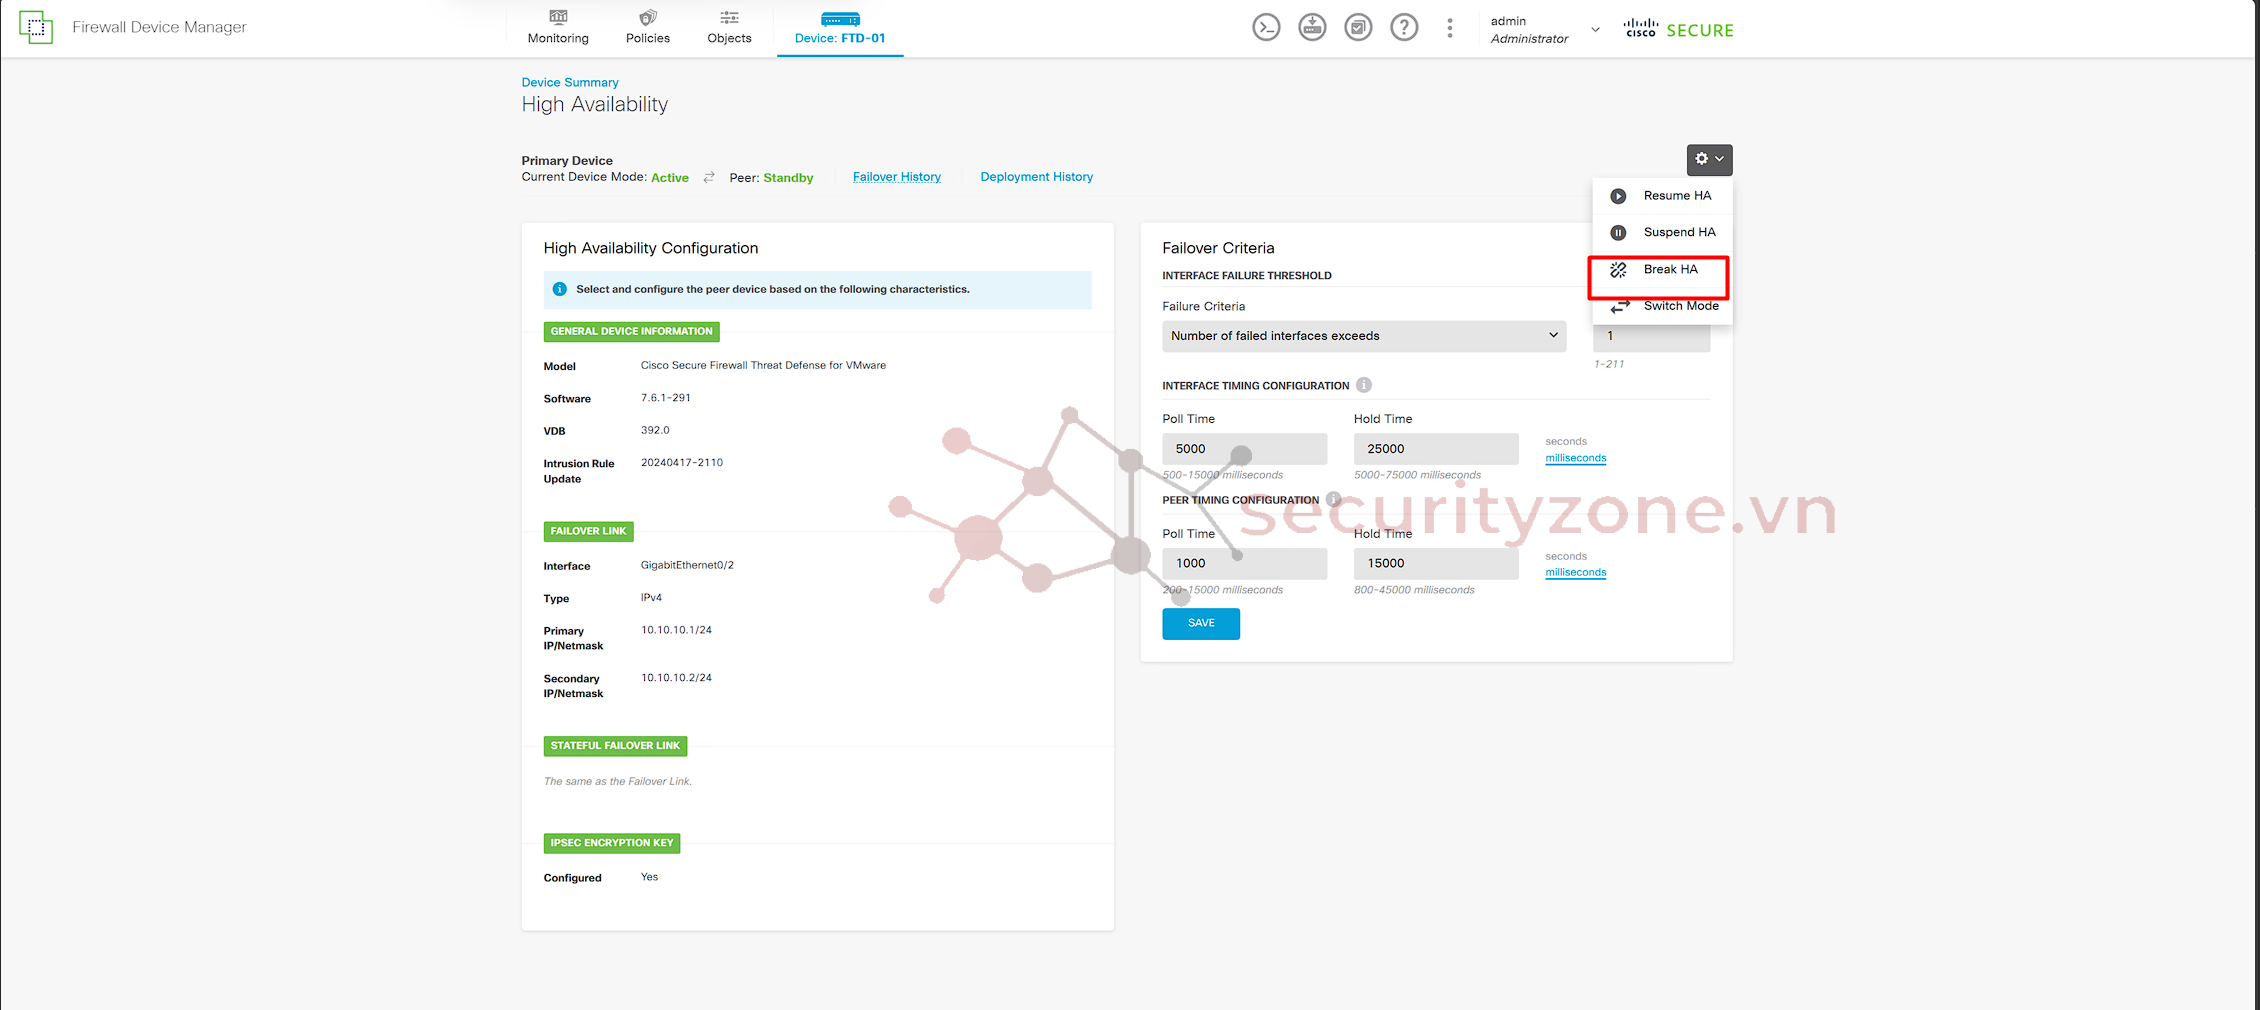Click the SAVE button
Viewport: 2260px width, 1010px height.
click(x=1200, y=623)
